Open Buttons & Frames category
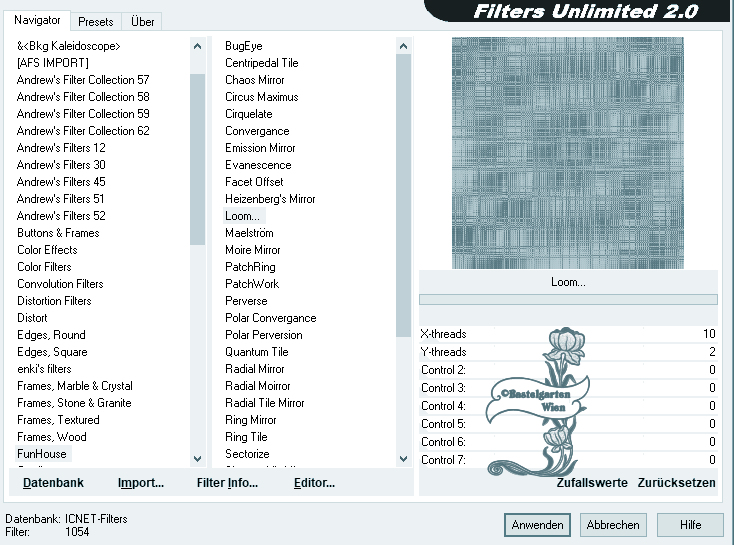 58,233
